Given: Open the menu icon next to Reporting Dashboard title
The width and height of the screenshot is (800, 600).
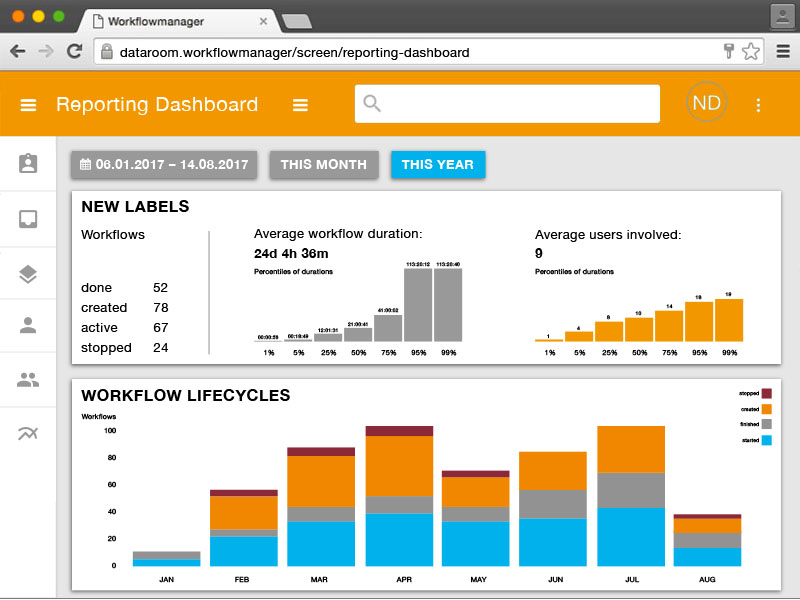Looking at the screenshot, I should pyautogui.click(x=300, y=105).
